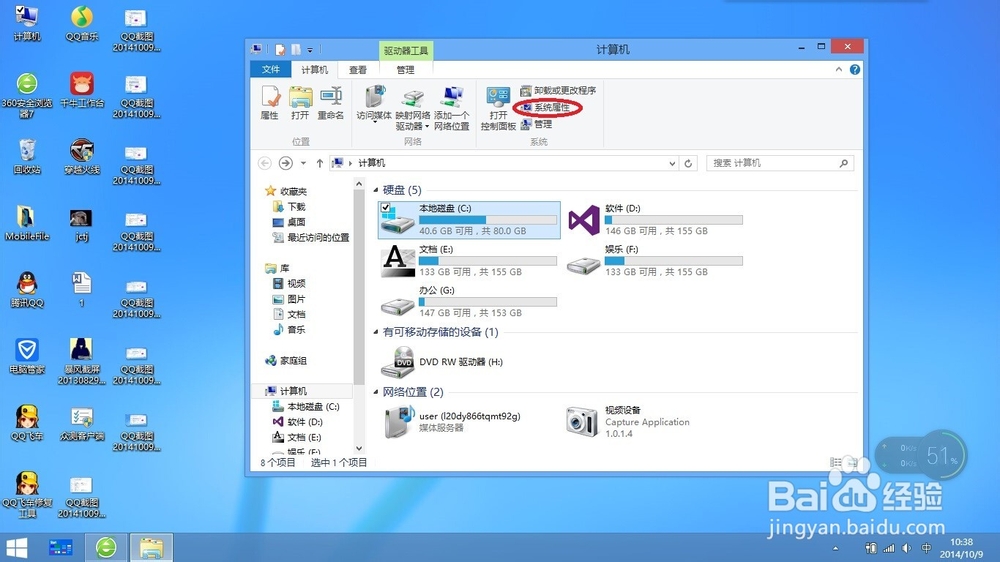Screen dimensions: 1000x562
Task: Click the 属性 ribbon icon
Action: 270,103
